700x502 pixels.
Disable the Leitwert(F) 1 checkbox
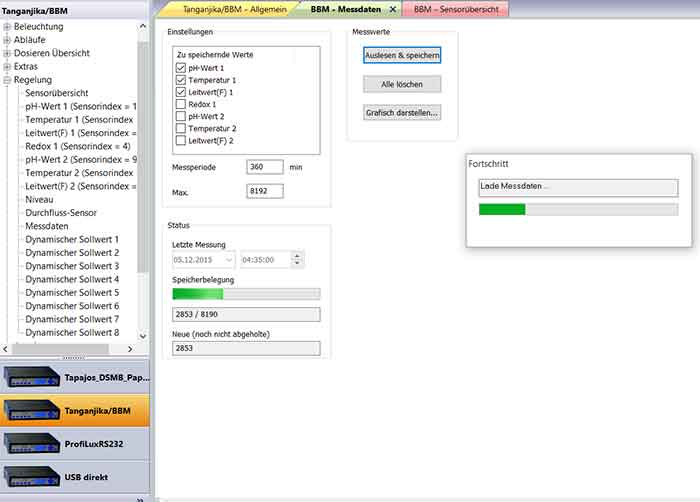180,92
